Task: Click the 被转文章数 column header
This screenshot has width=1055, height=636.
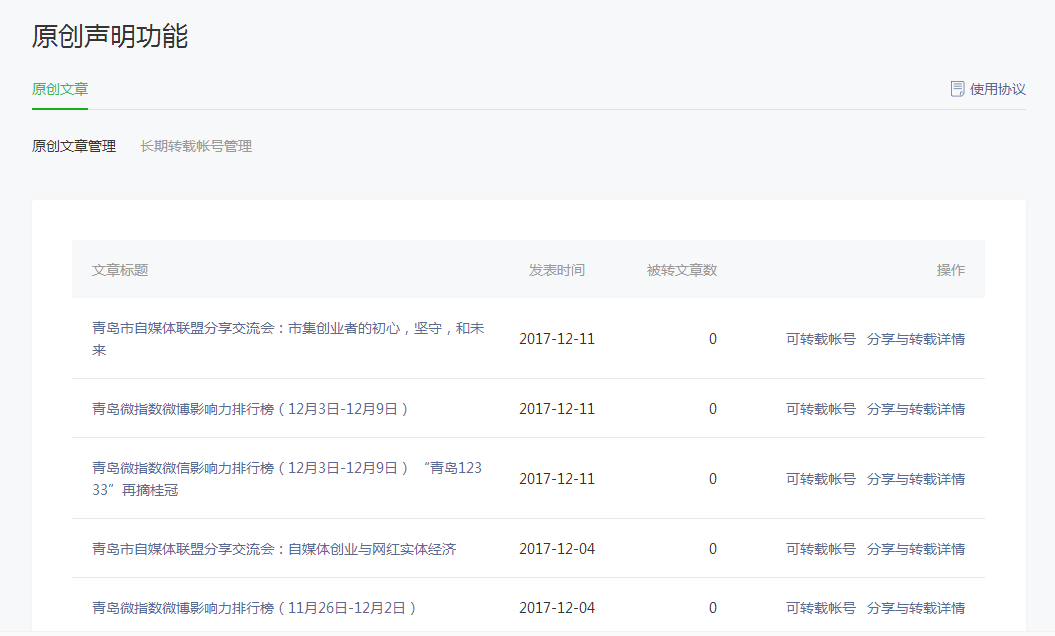Action: click(x=681, y=270)
